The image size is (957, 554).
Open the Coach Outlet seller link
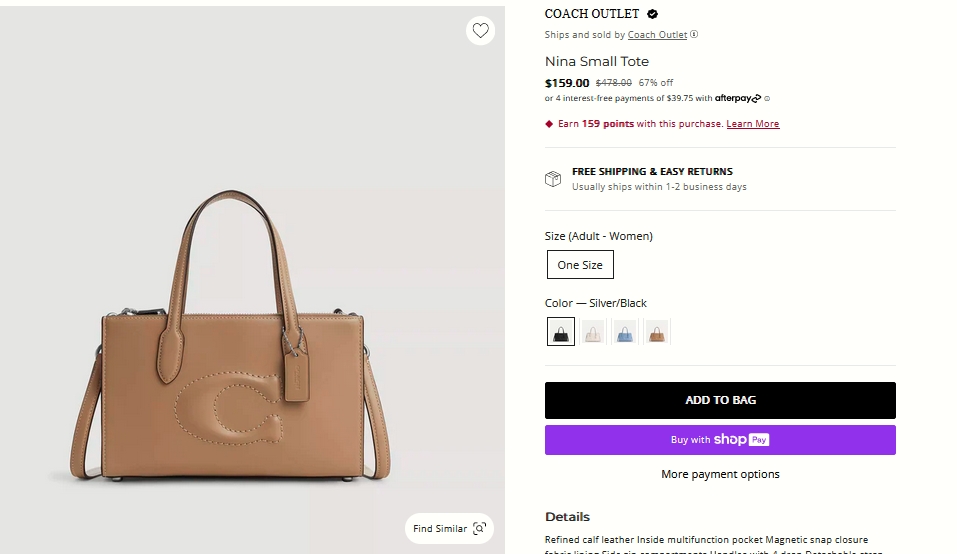point(657,35)
